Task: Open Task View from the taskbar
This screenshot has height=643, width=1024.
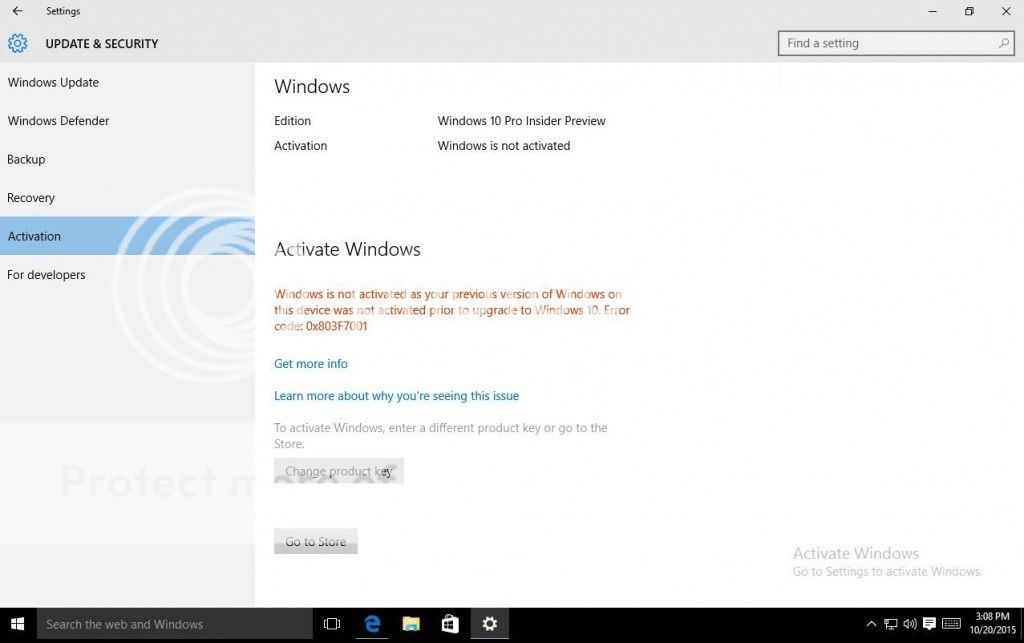Action: pos(332,624)
